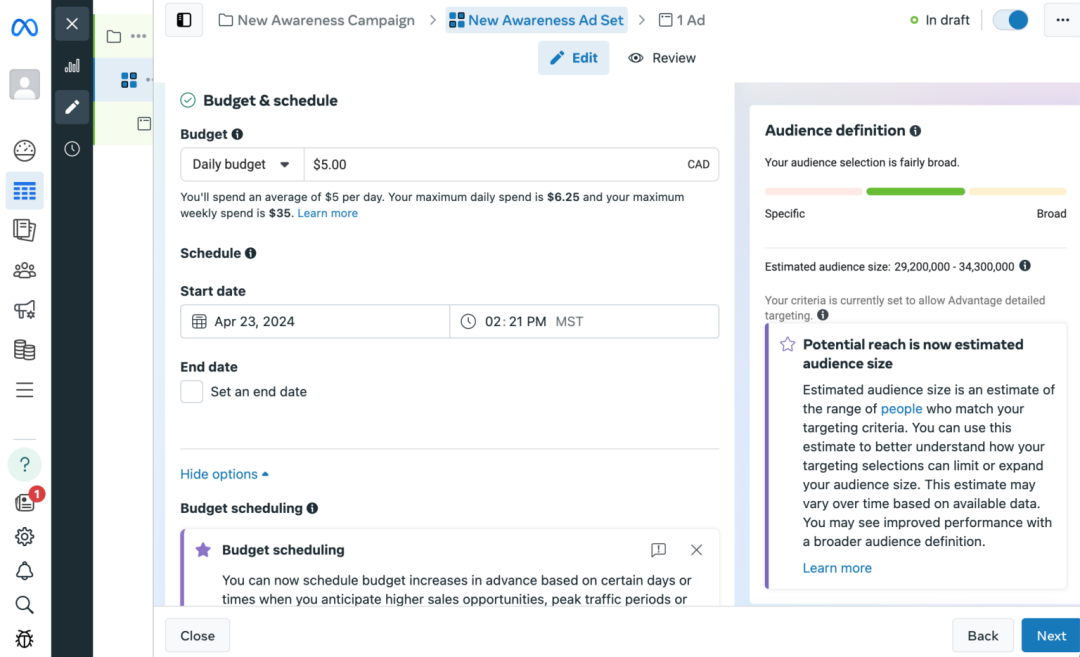Click the search magnifier icon in sidebar

coord(25,604)
